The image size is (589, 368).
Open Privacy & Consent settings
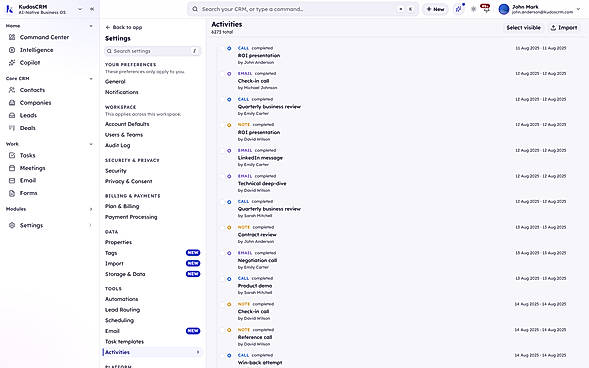128,181
